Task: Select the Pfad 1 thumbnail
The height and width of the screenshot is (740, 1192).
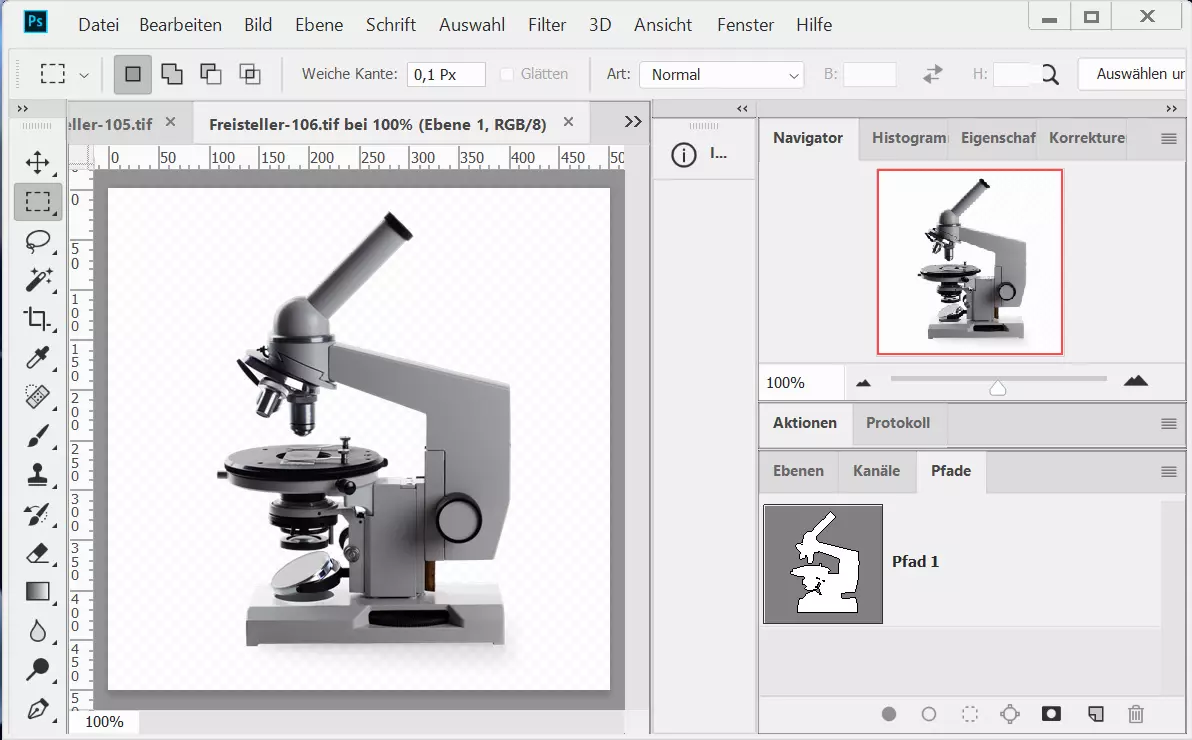Action: [x=823, y=564]
